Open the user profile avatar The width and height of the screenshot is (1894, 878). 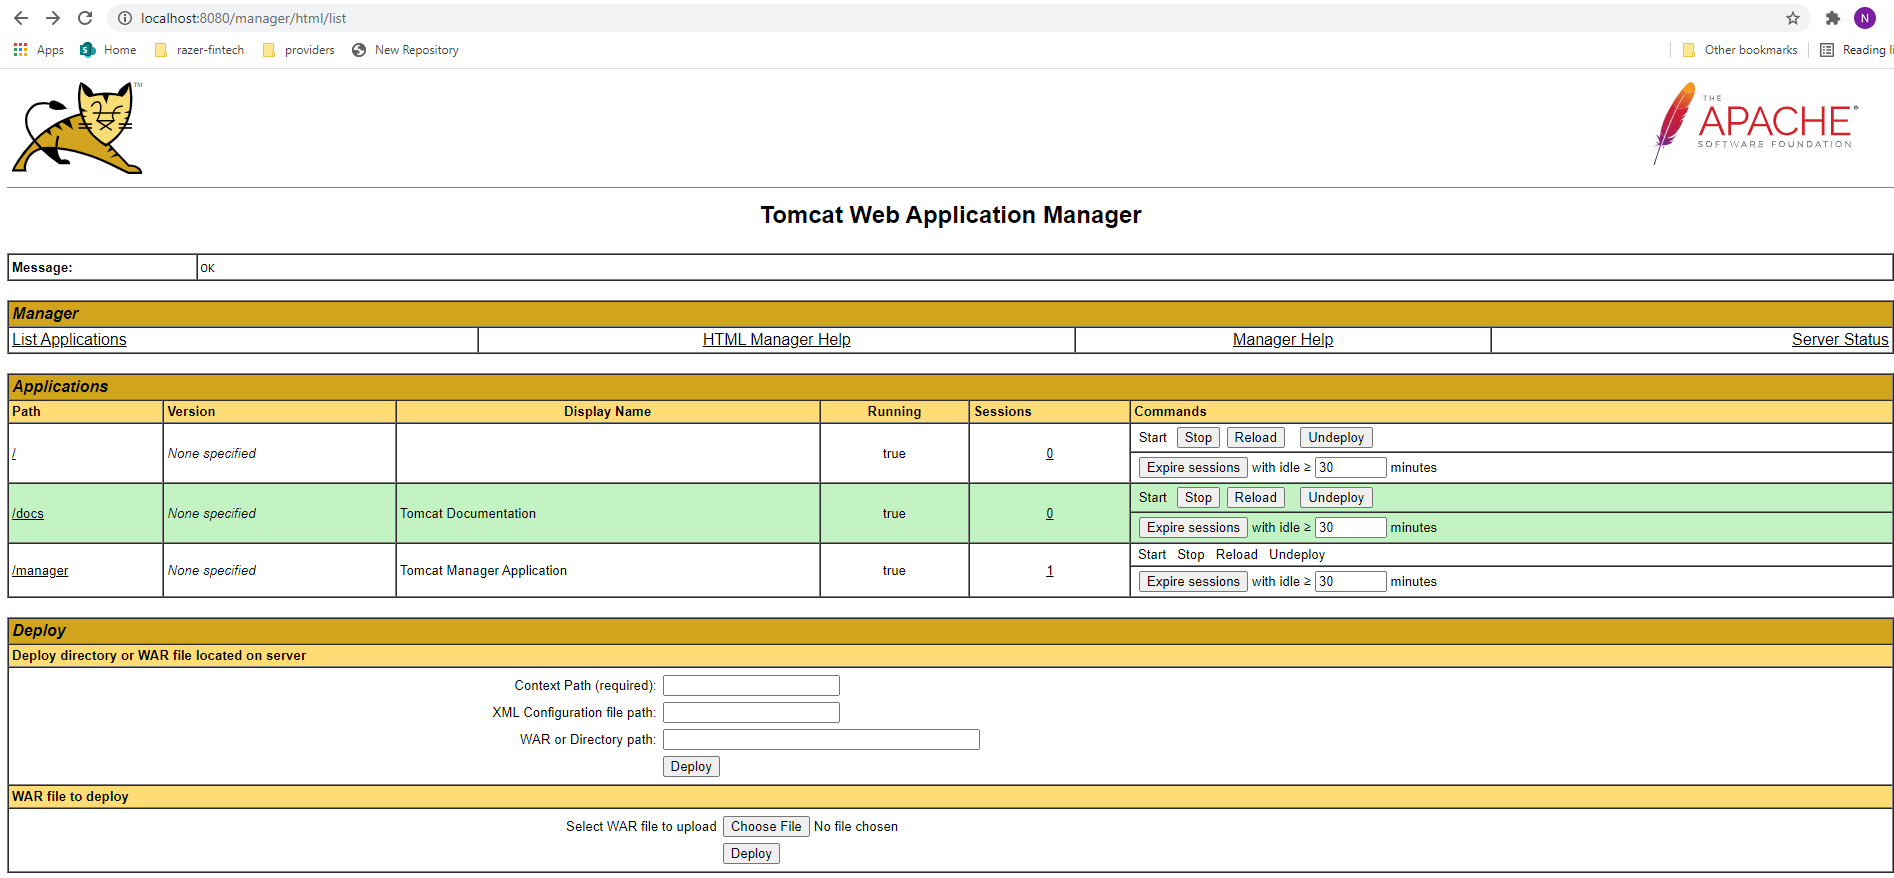coord(1864,18)
